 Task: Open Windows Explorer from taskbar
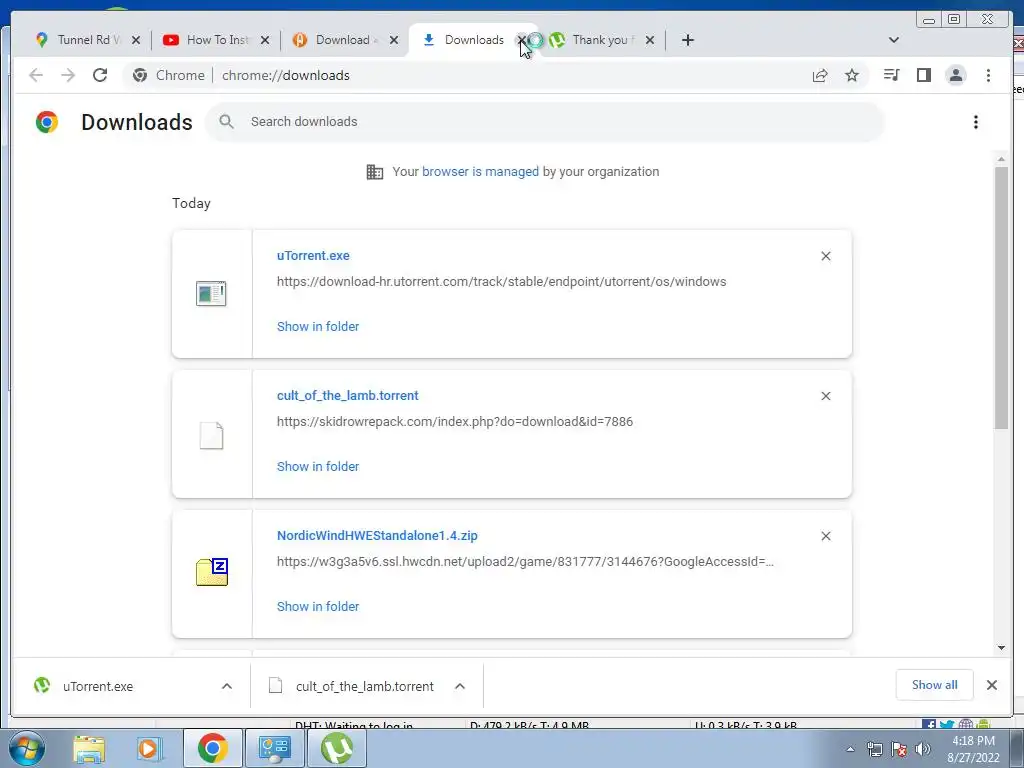click(89, 748)
